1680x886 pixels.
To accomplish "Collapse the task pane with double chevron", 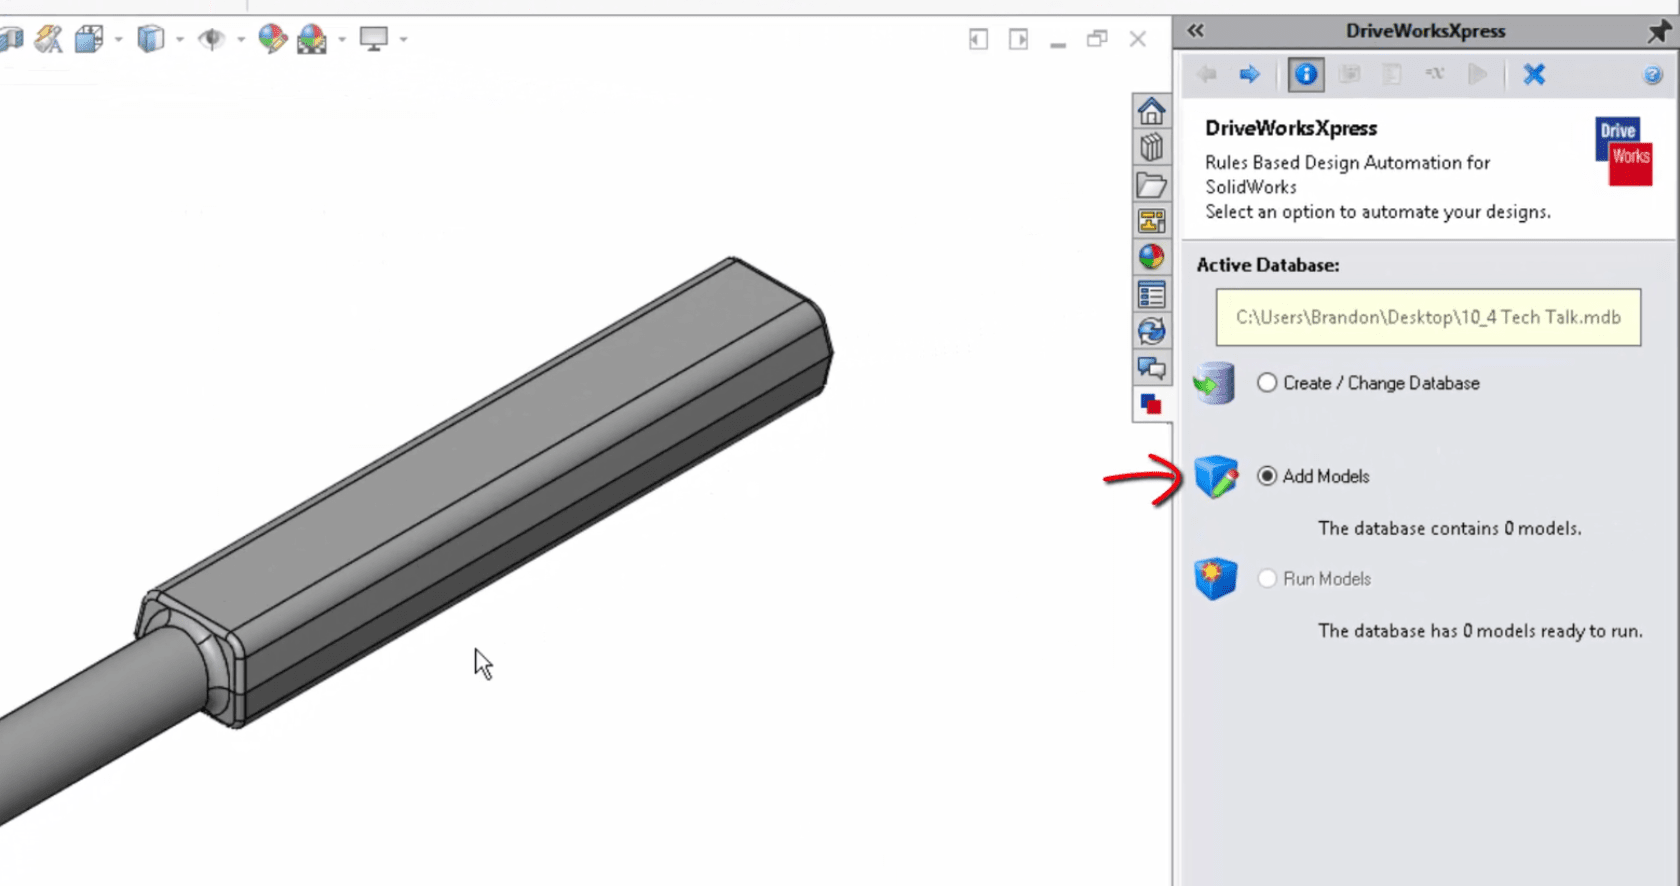I will point(1196,31).
